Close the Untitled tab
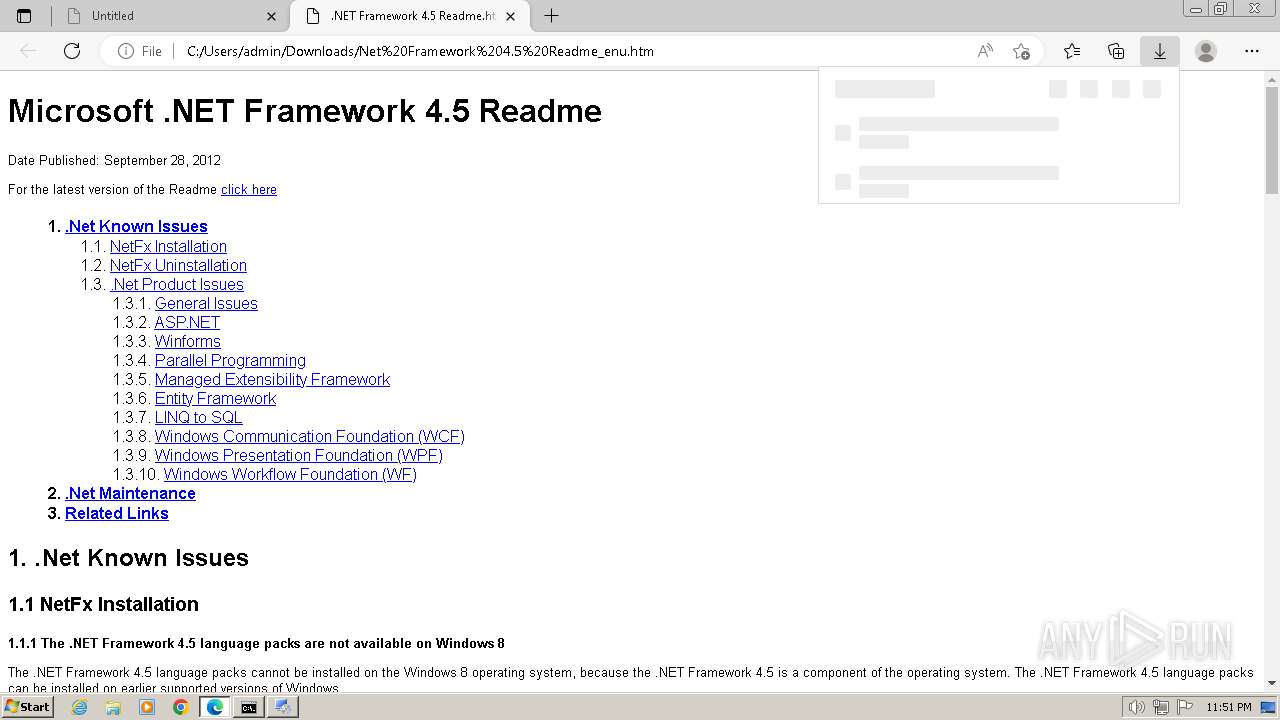 coord(272,16)
